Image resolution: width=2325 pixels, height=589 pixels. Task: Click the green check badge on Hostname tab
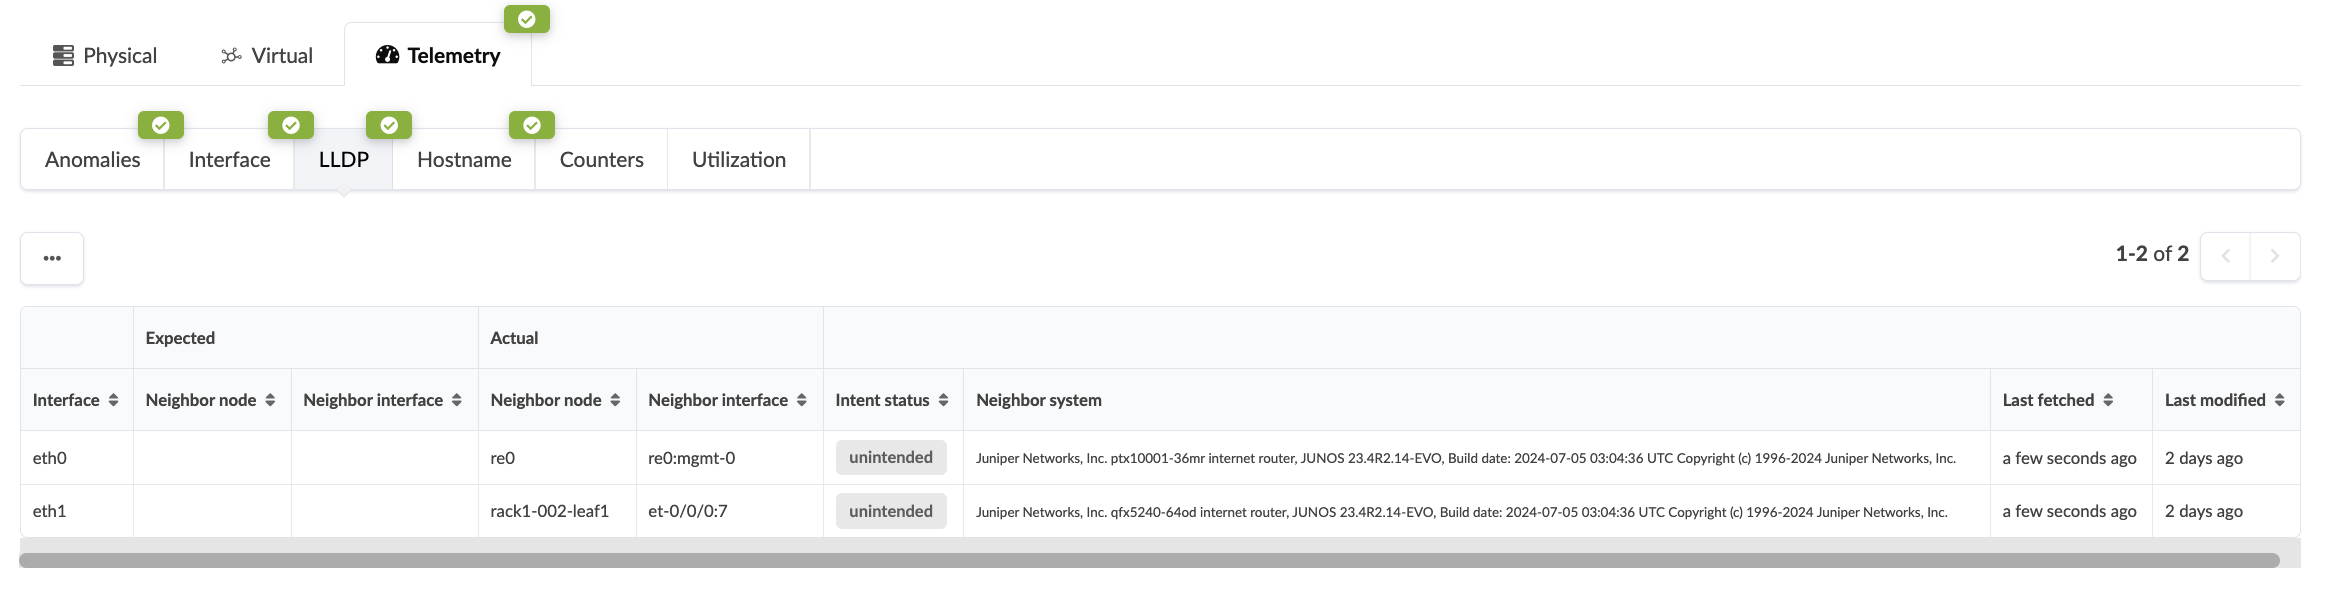coord(532,125)
